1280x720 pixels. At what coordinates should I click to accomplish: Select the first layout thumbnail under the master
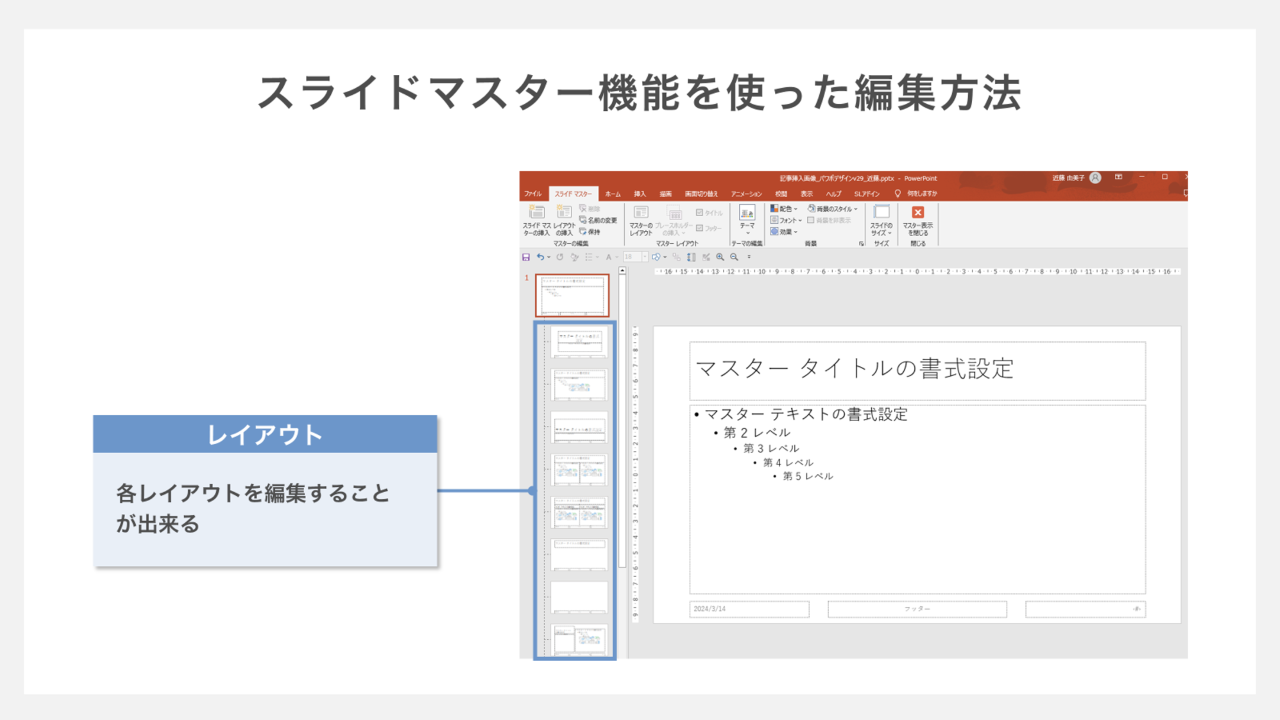[x=580, y=342]
